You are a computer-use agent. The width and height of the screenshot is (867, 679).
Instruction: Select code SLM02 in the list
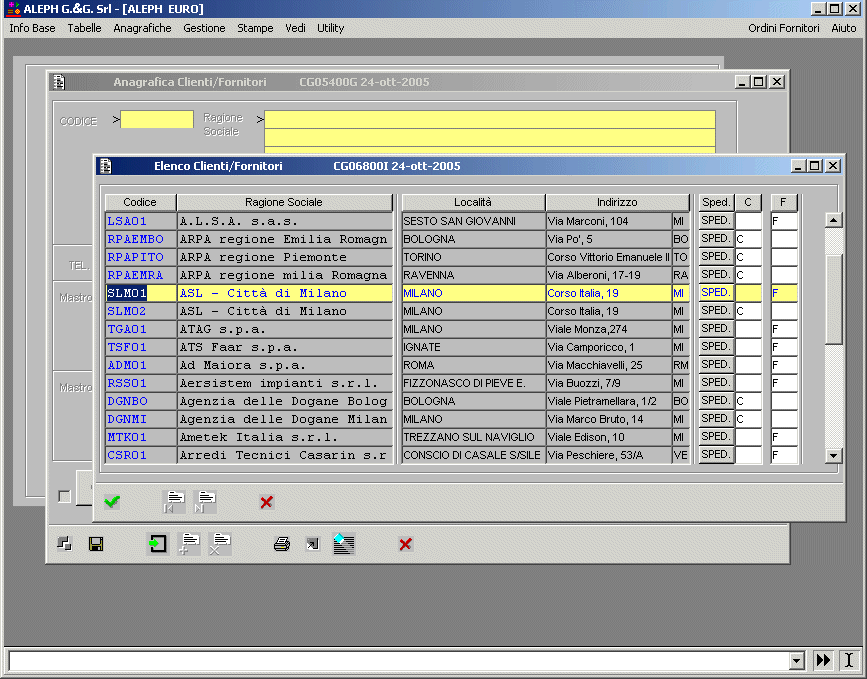tap(140, 311)
